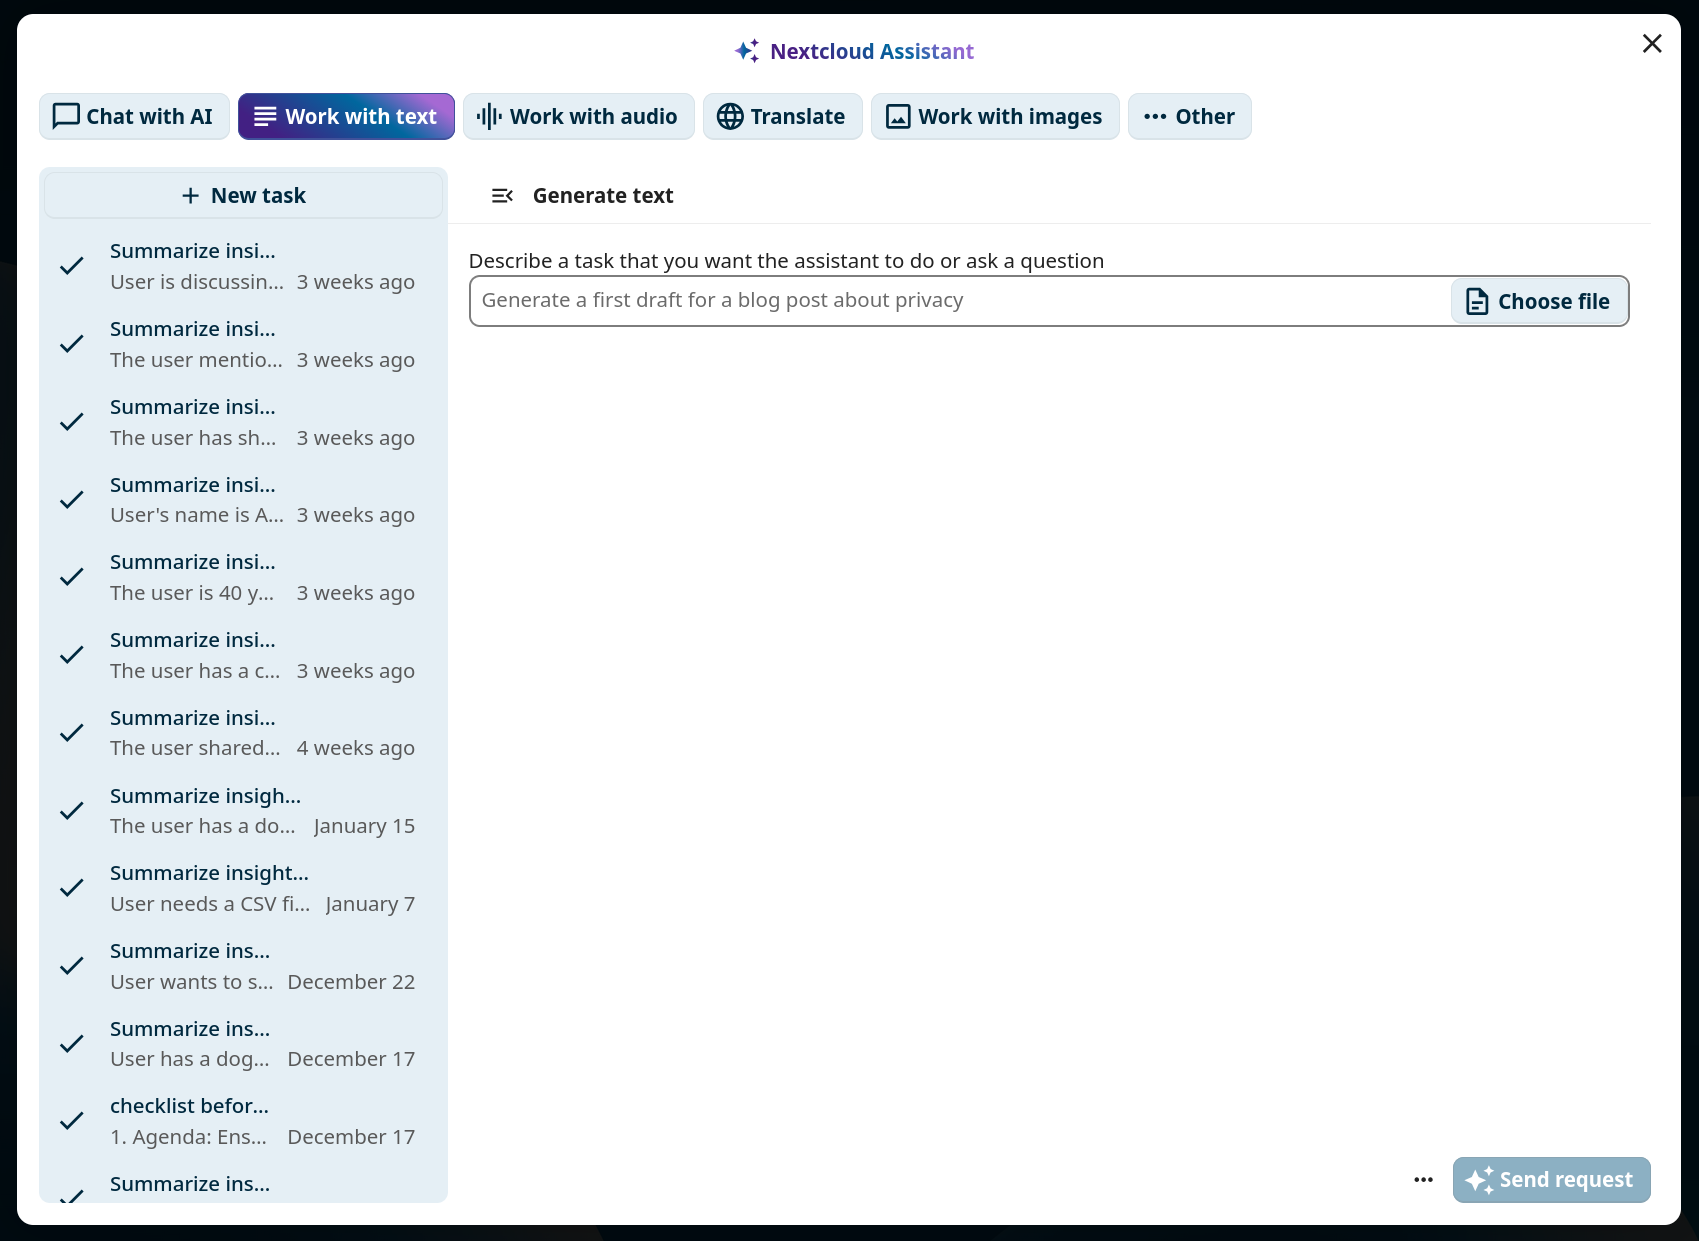The image size is (1699, 1241).
Task: Select the Work with audio tab
Action: [578, 117]
